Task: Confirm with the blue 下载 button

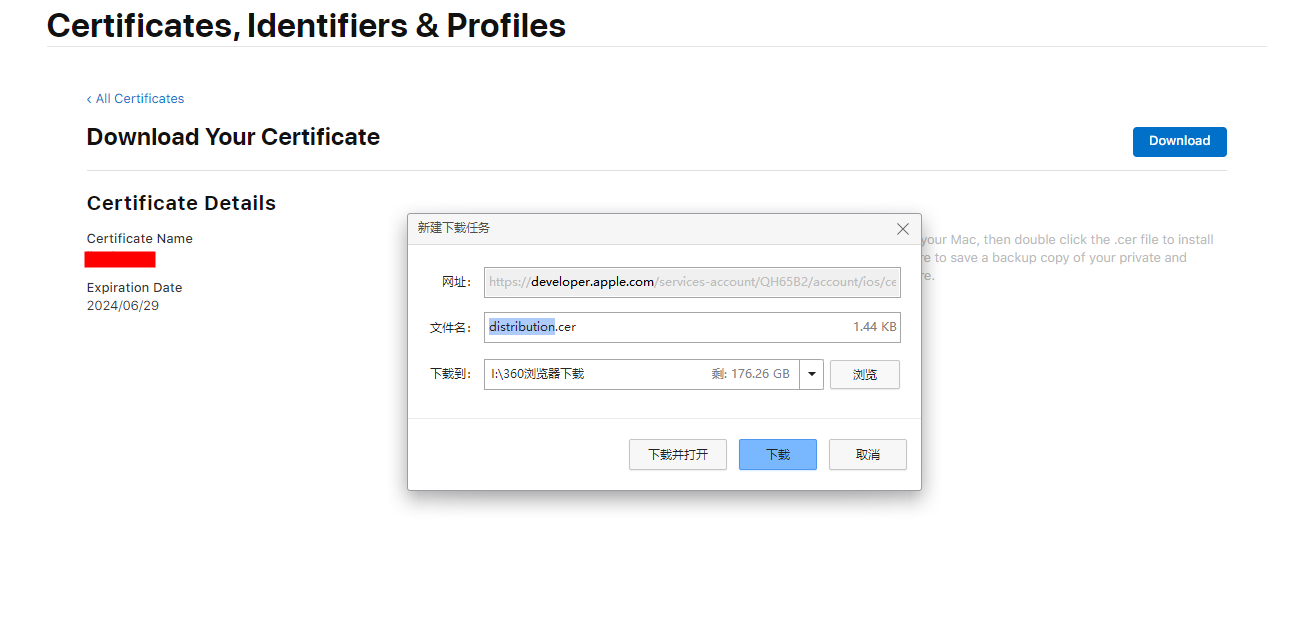Action: 778,454
